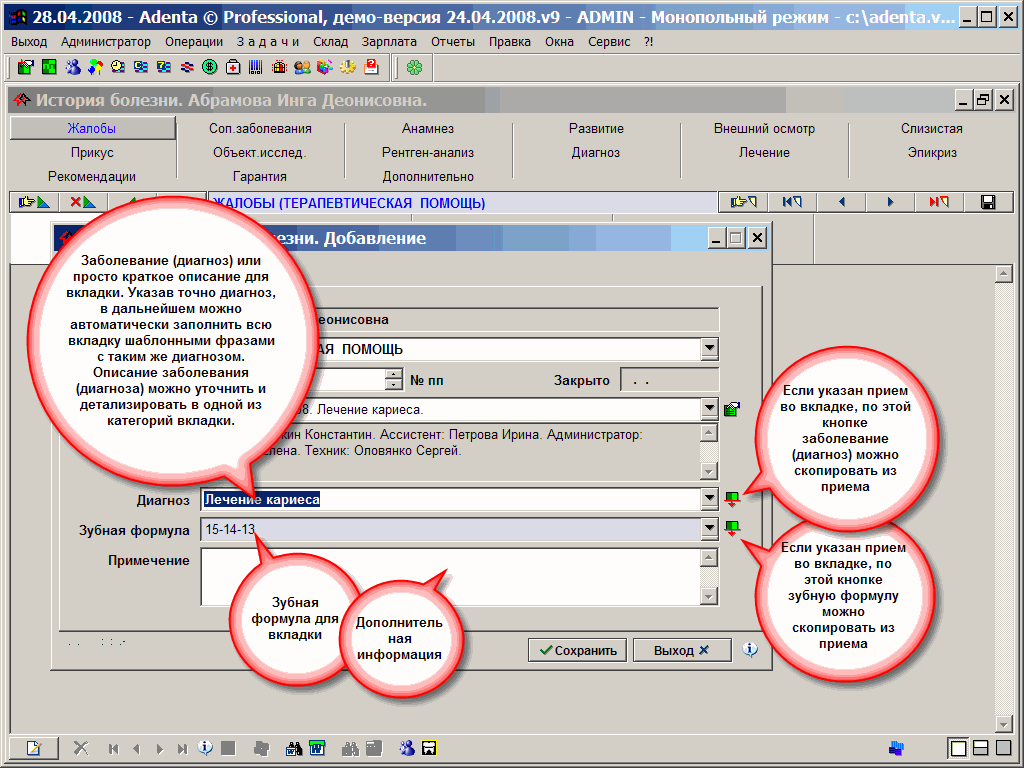Open the Зубная формула dropdown list

point(709,529)
